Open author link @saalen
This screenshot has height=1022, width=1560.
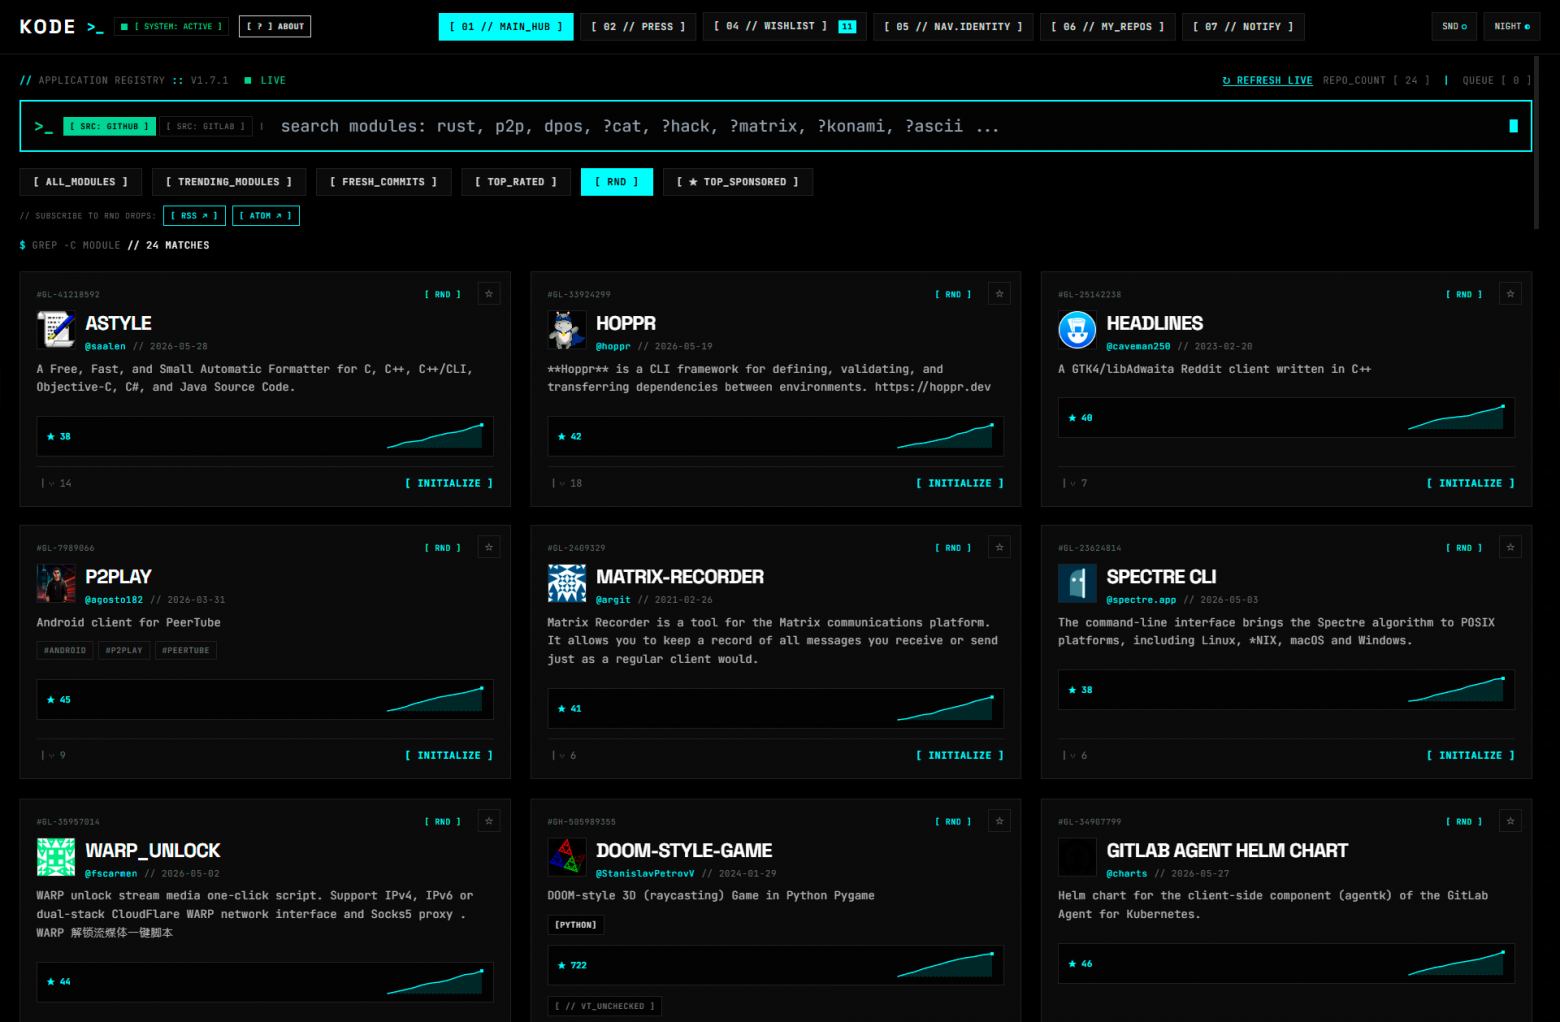[105, 347]
